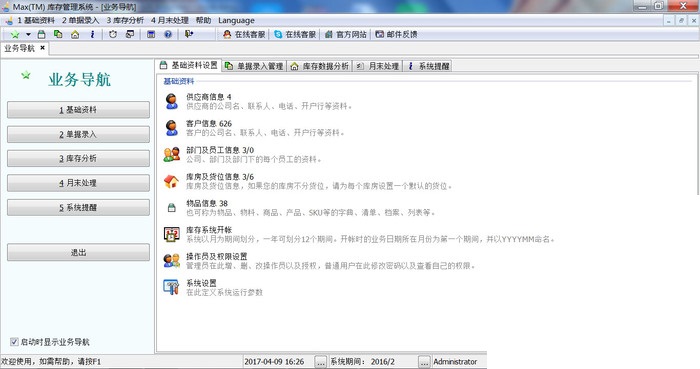Image resolution: width=700 pixels, height=369 pixels.
Task: Open the 操作员及权限设置 link
Action: pyautogui.click(x=217, y=257)
